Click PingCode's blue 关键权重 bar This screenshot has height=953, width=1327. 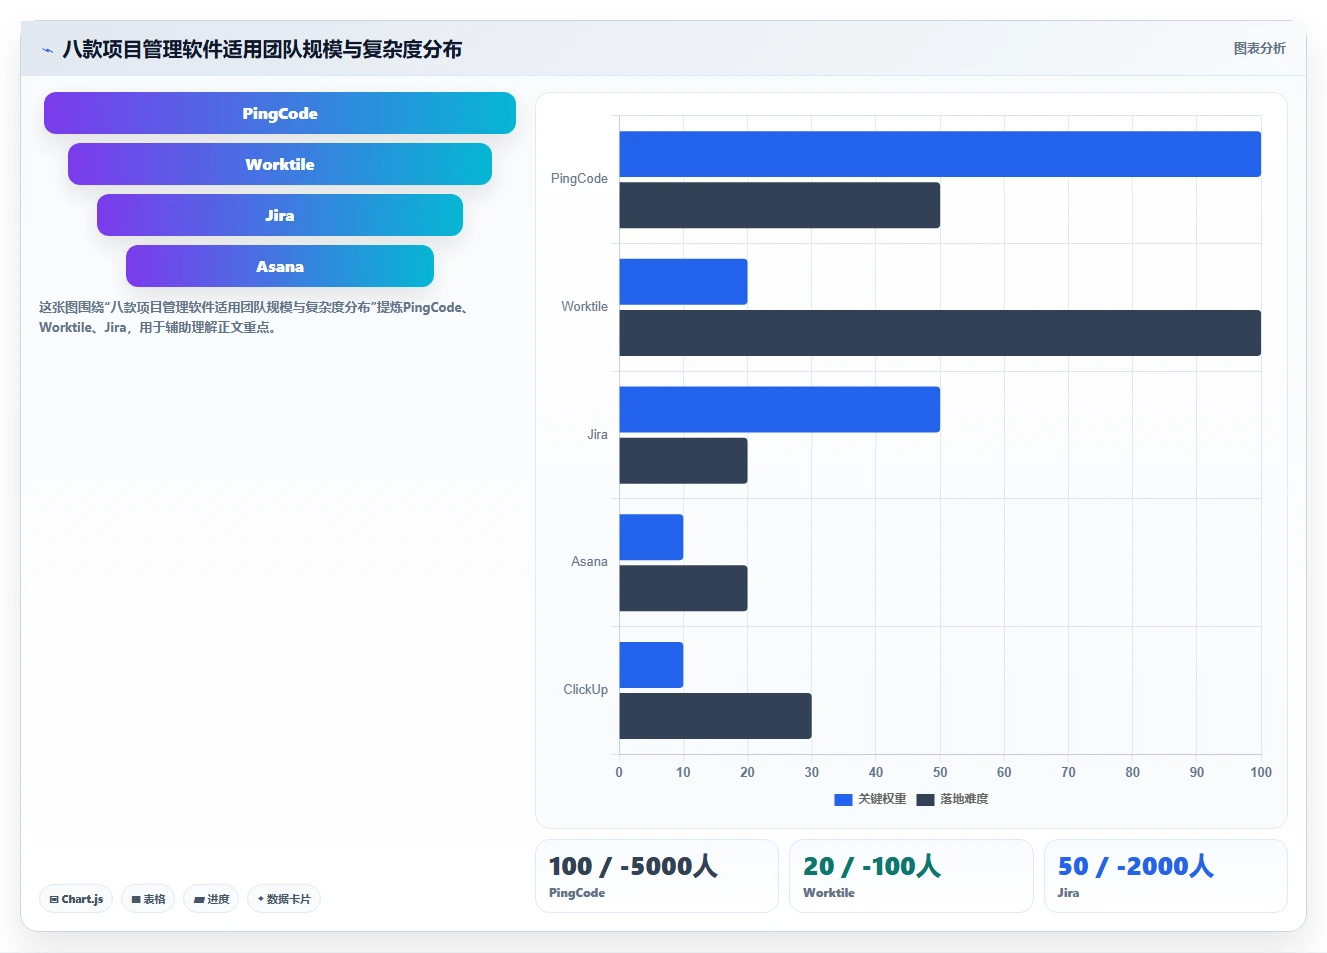[x=940, y=154]
